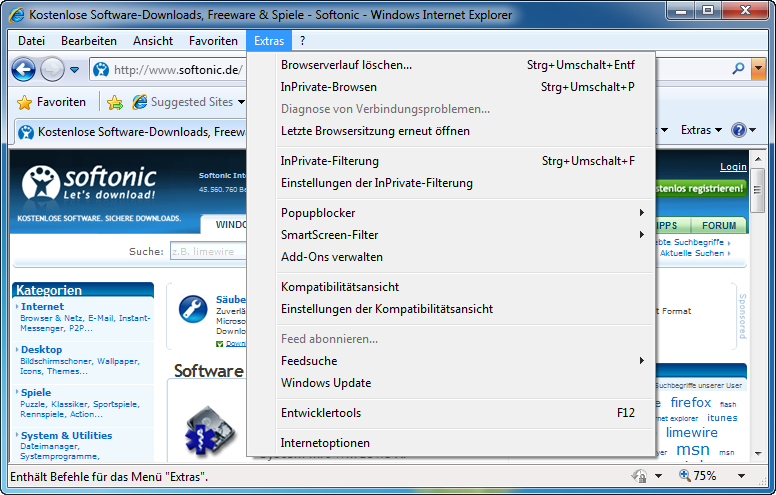This screenshot has width=776, height=495.
Task: Click the Internet category link
Action: point(42,307)
